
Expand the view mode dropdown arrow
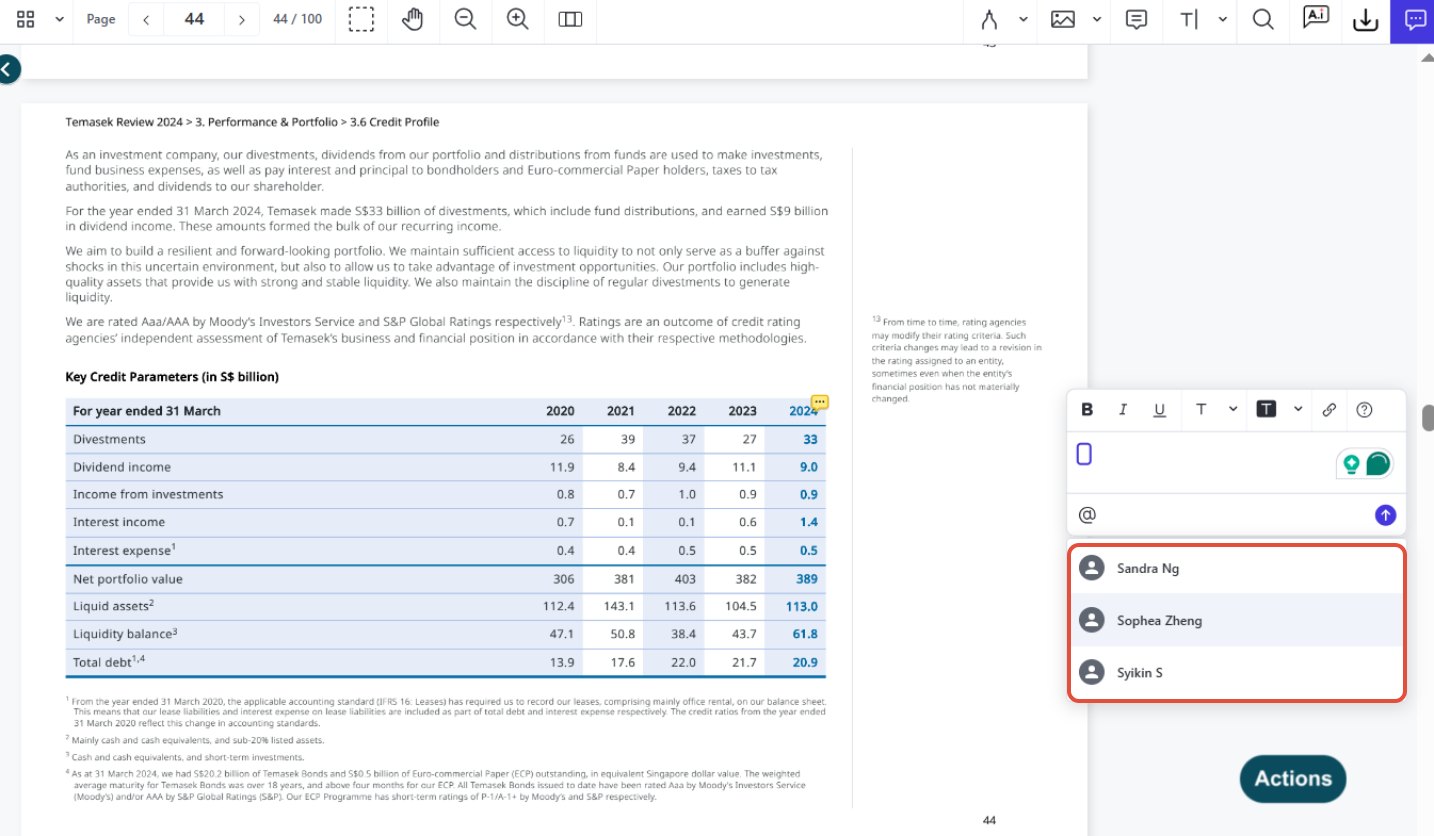(60, 19)
